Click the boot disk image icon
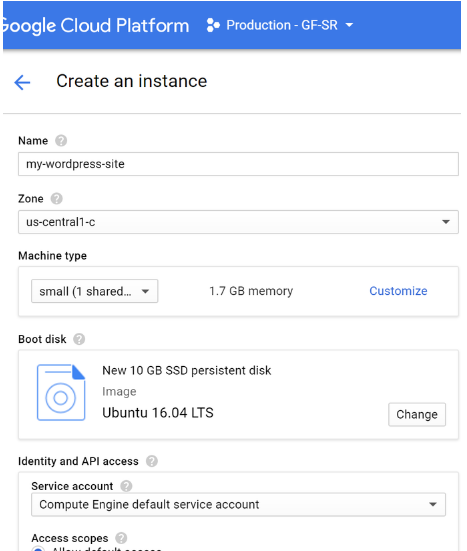Screen dimensions: 467x551 tap(61, 392)
